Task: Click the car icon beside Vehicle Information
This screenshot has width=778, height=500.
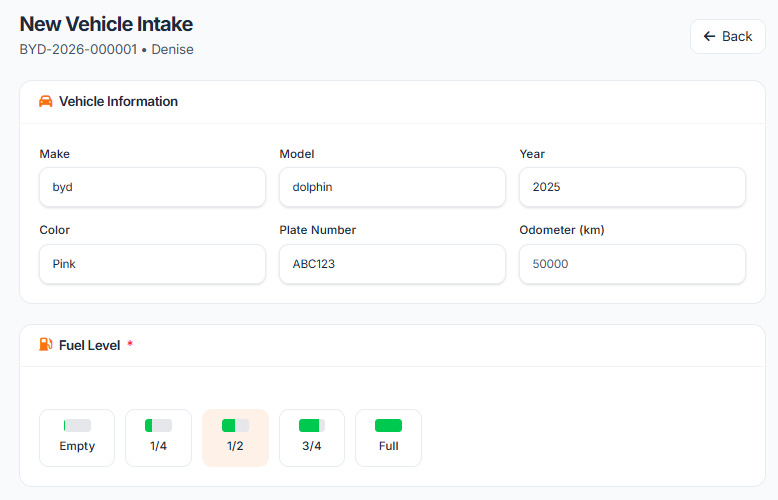Action: [46, 101]
